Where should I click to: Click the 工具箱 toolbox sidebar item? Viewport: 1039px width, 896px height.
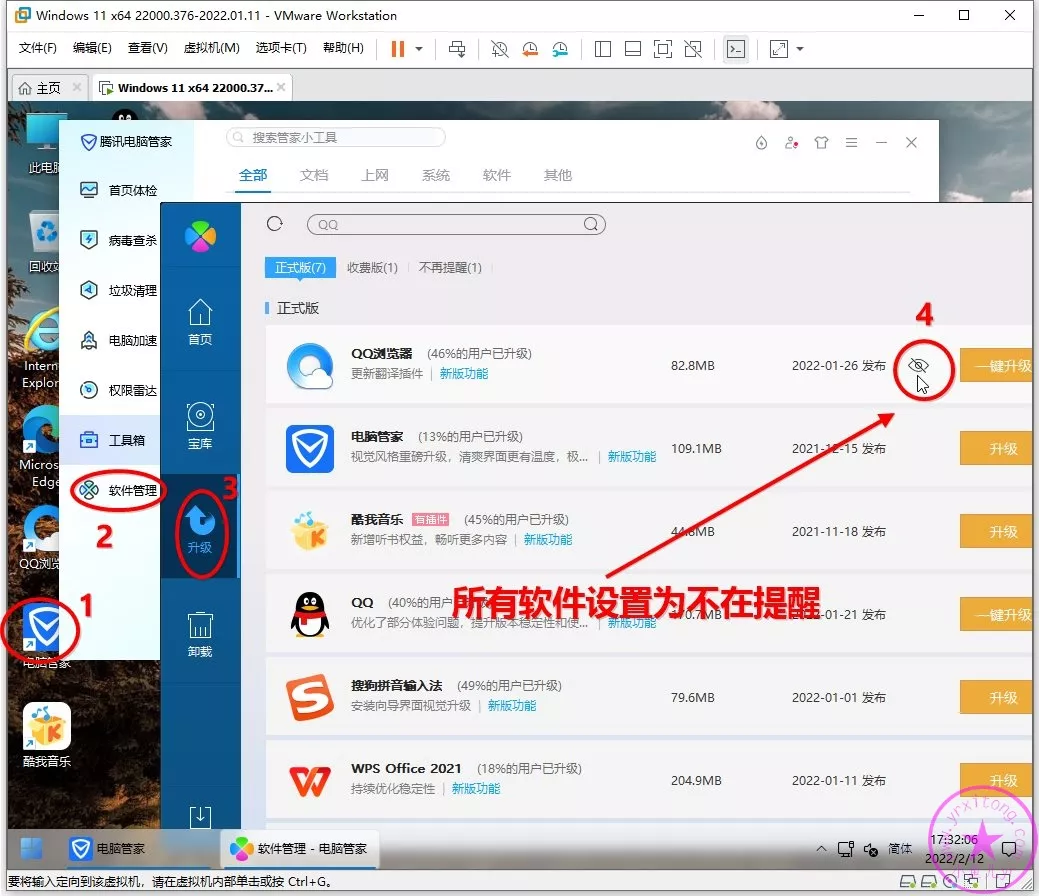[118, 440]
